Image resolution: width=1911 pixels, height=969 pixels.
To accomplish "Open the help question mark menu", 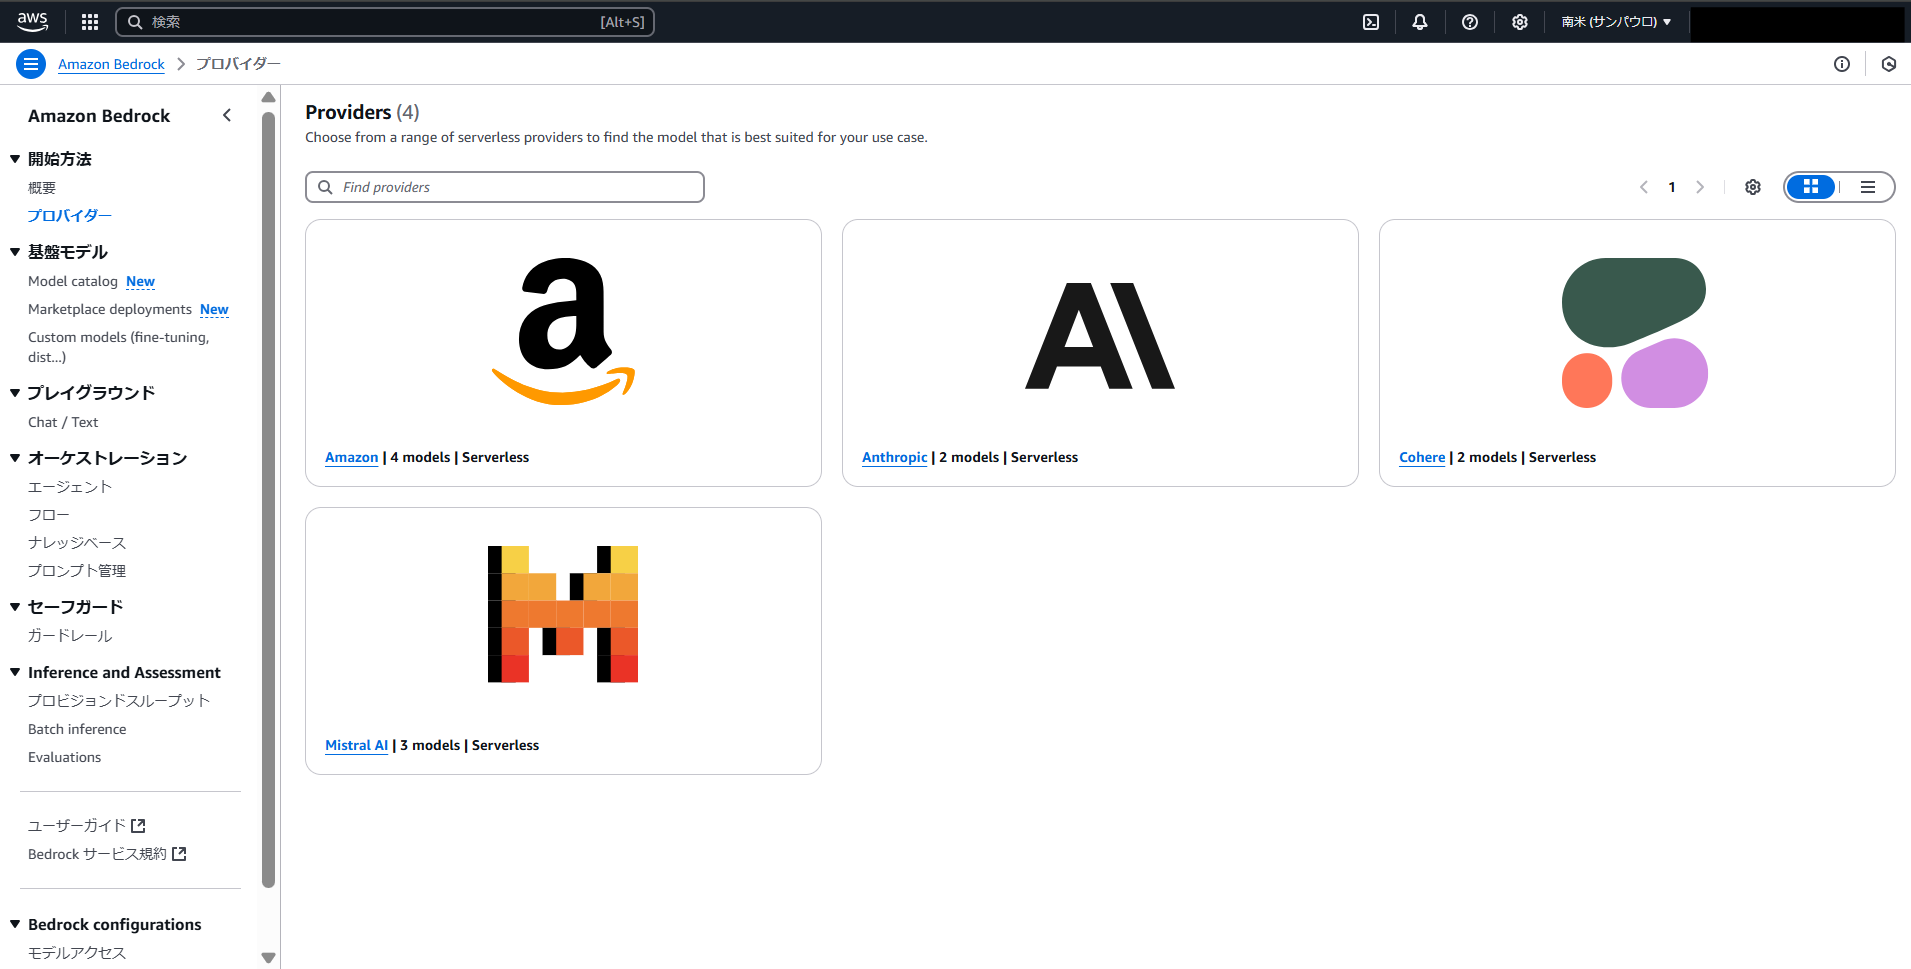I will click(x=1470, y=22).
